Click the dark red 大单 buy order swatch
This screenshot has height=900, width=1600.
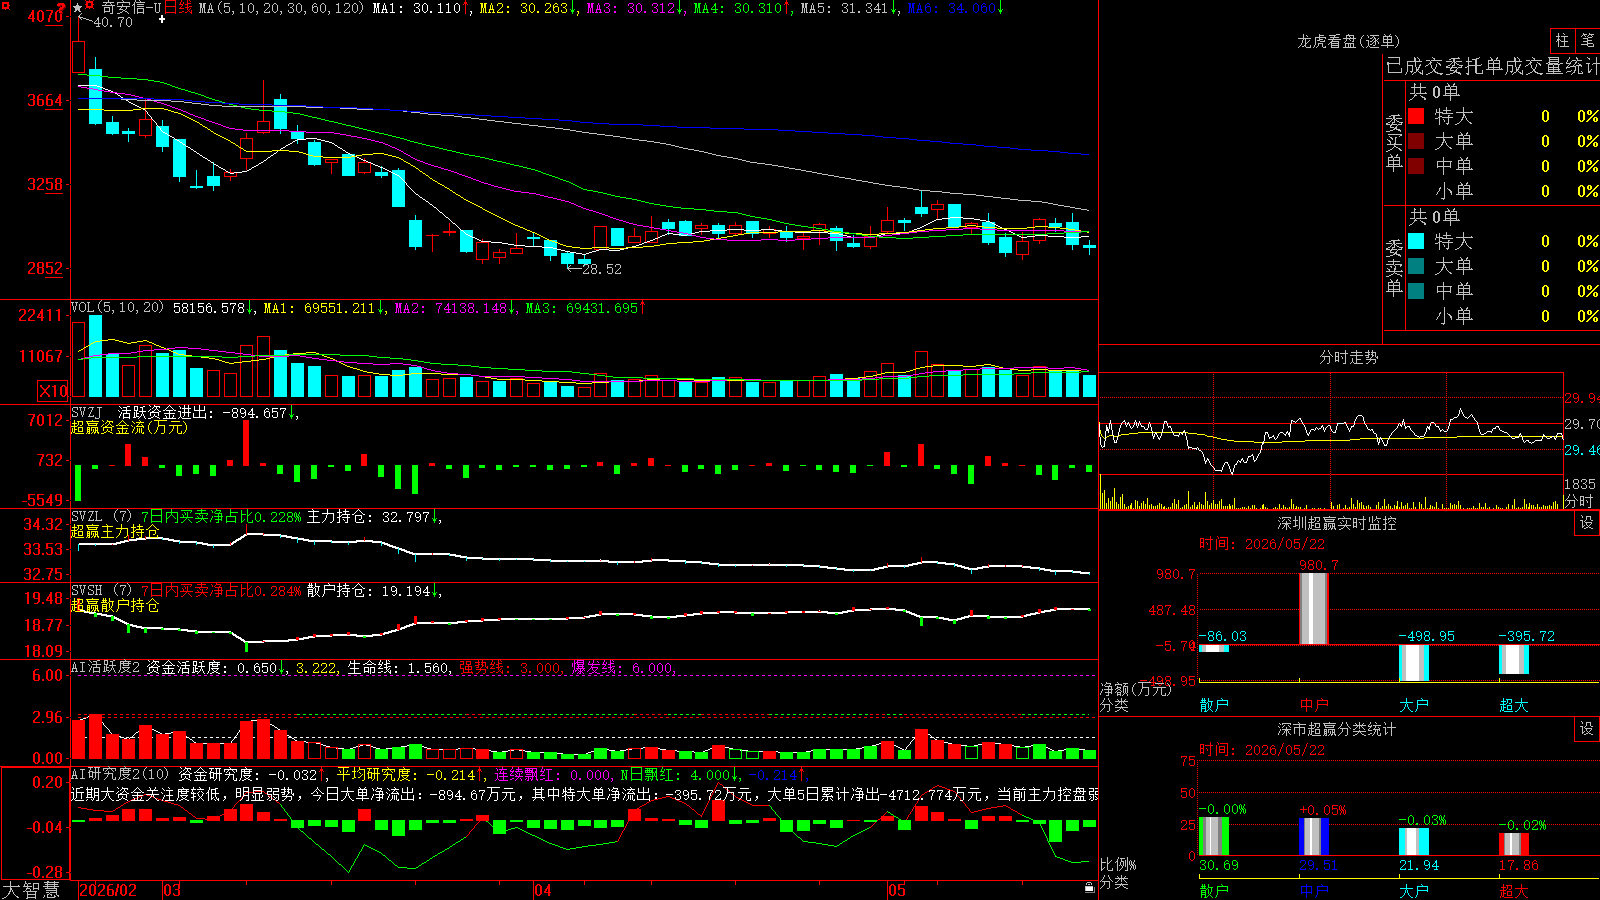(x=1416, y=141)
